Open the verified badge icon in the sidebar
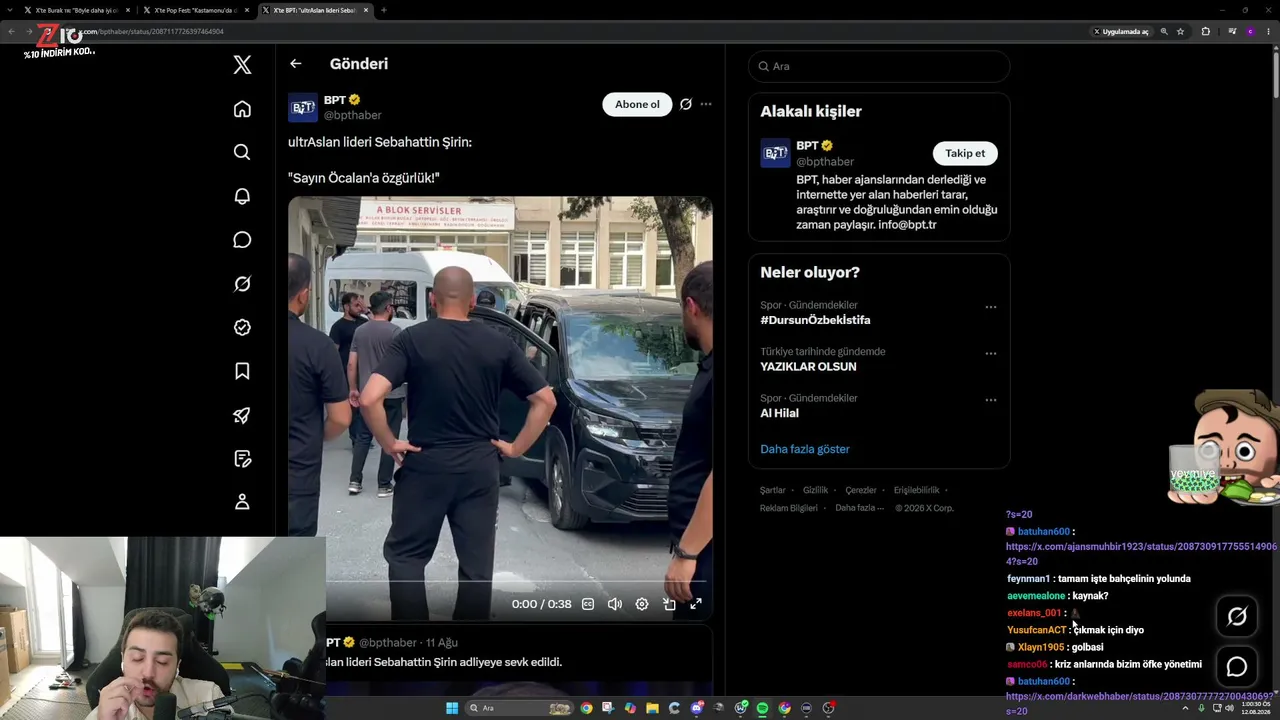Image resolution: width=1280 pixels, height=720 pixels. (242, 327)
